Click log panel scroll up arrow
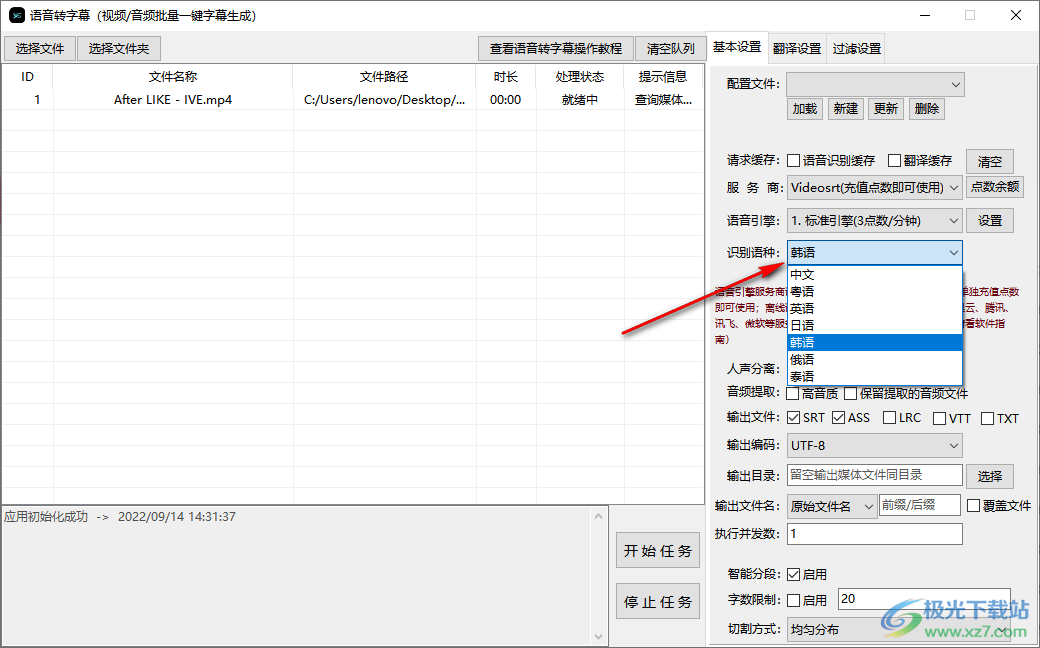 tap(598, 516)
